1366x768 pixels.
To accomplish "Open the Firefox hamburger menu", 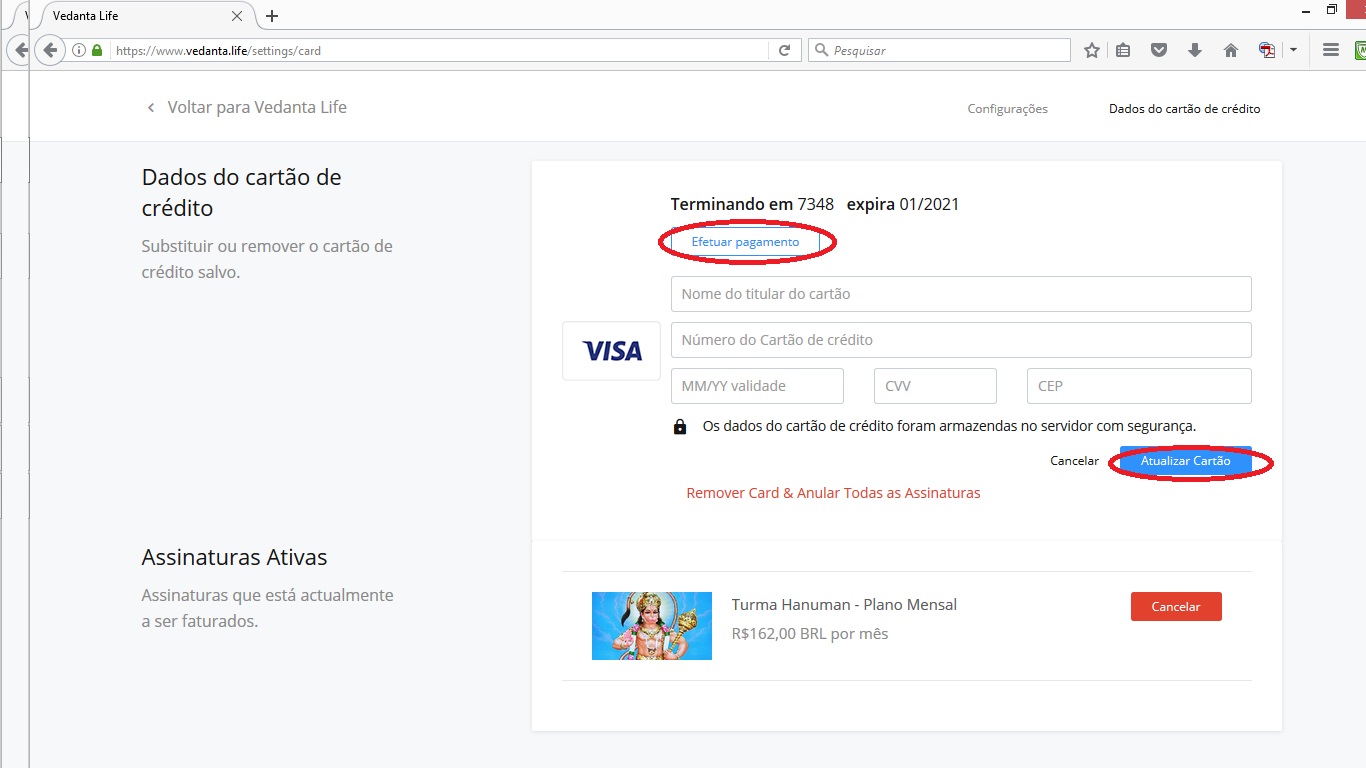I will (x=1330, y=50).
